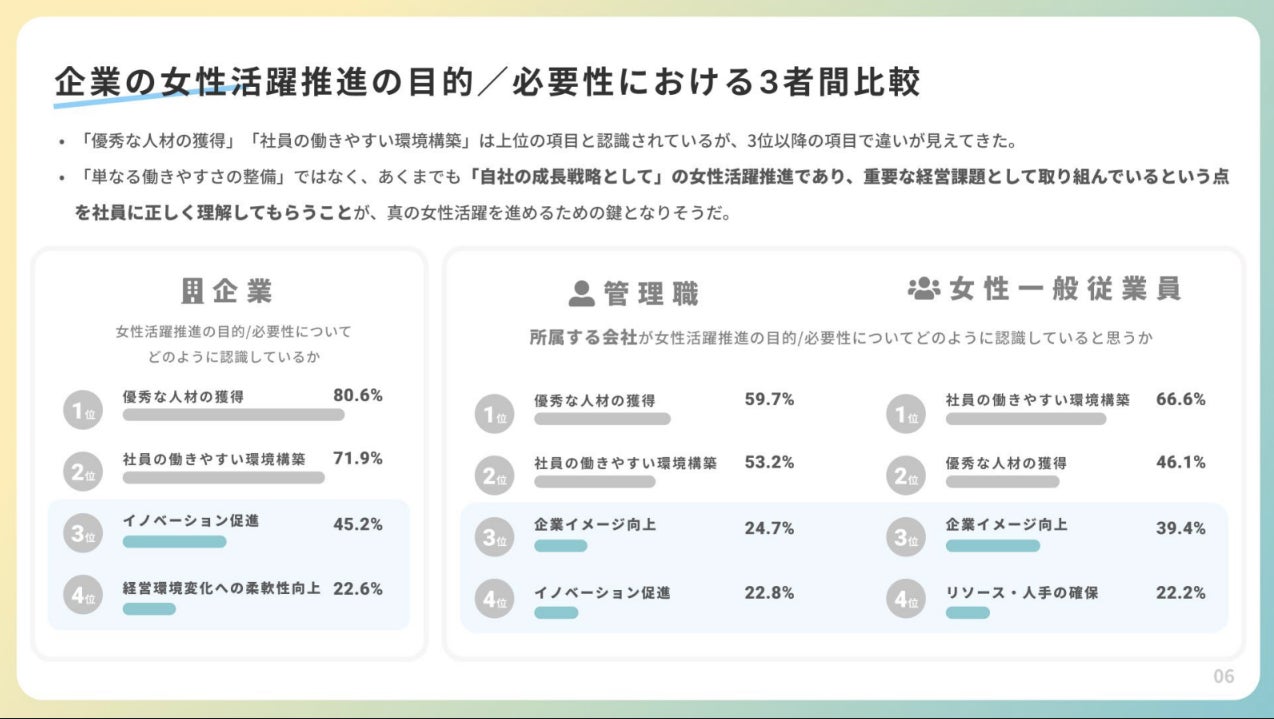
Task: Click the building icon beside the 企業 heading
Action: click(x=192, y=290)
